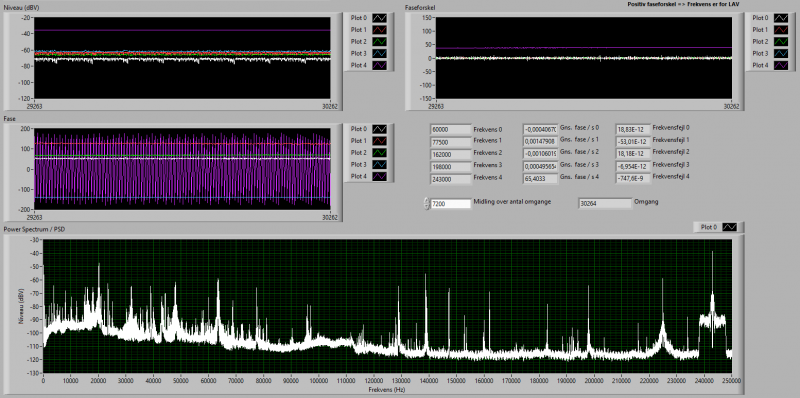The height and width of the screenshot is (398, 800).
Task: Click the Faseforskel graph title
Action: coord(420,8)
